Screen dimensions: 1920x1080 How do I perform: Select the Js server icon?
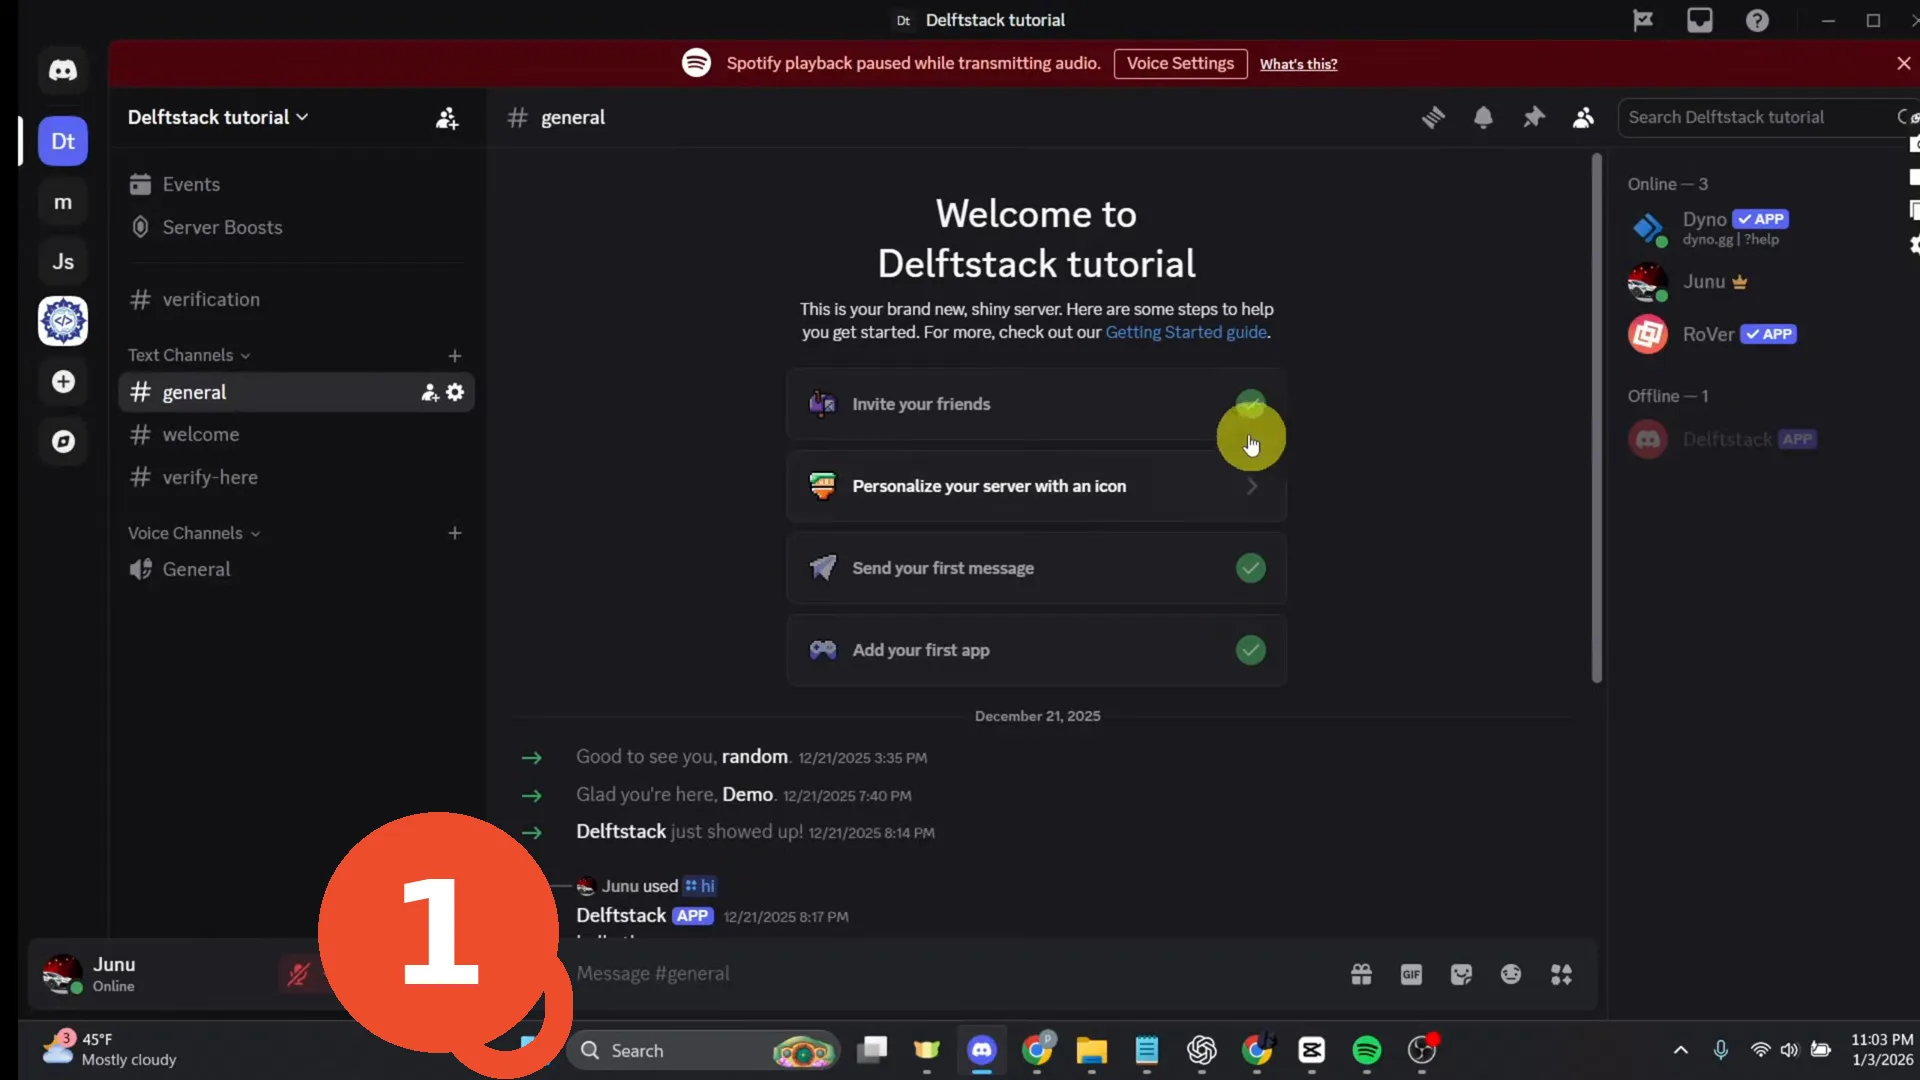63,262
